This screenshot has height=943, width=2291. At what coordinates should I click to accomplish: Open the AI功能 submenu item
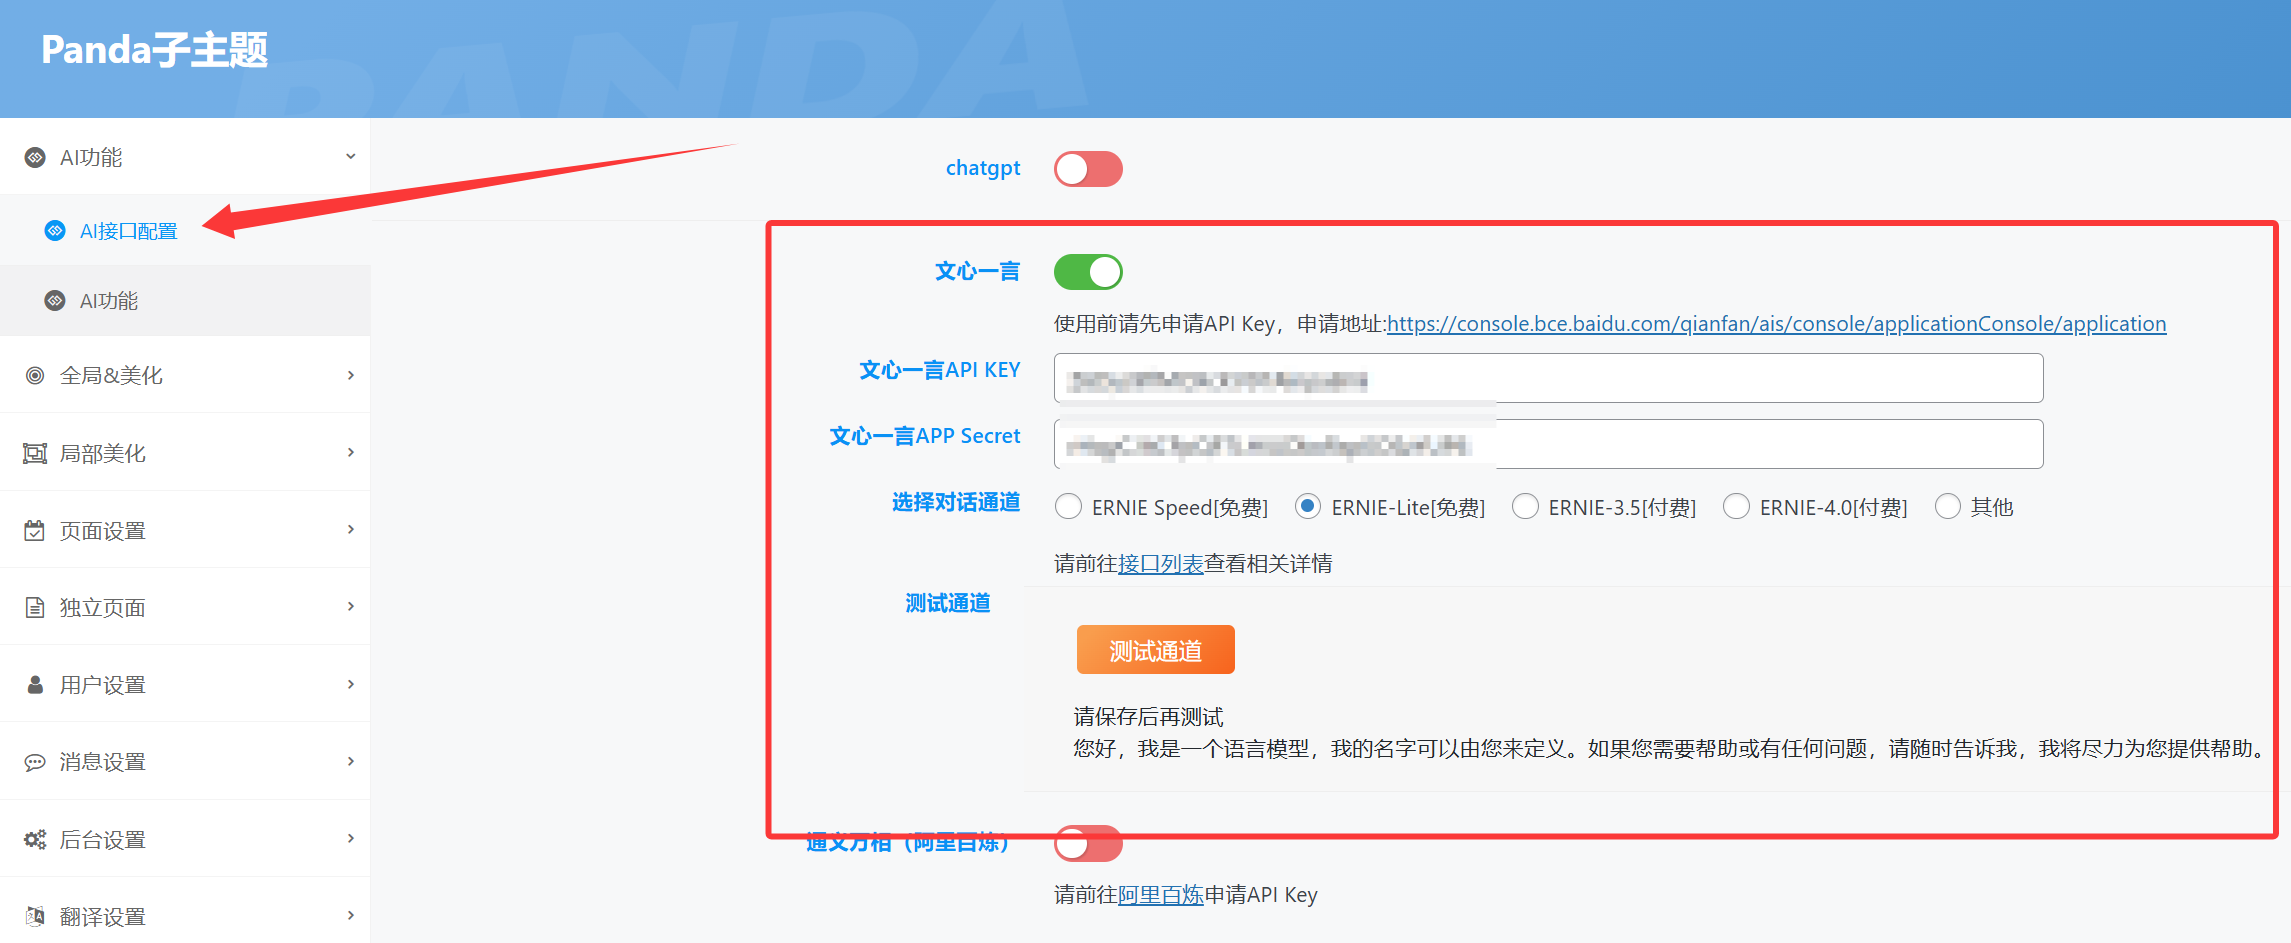click(x=185, y=301)
